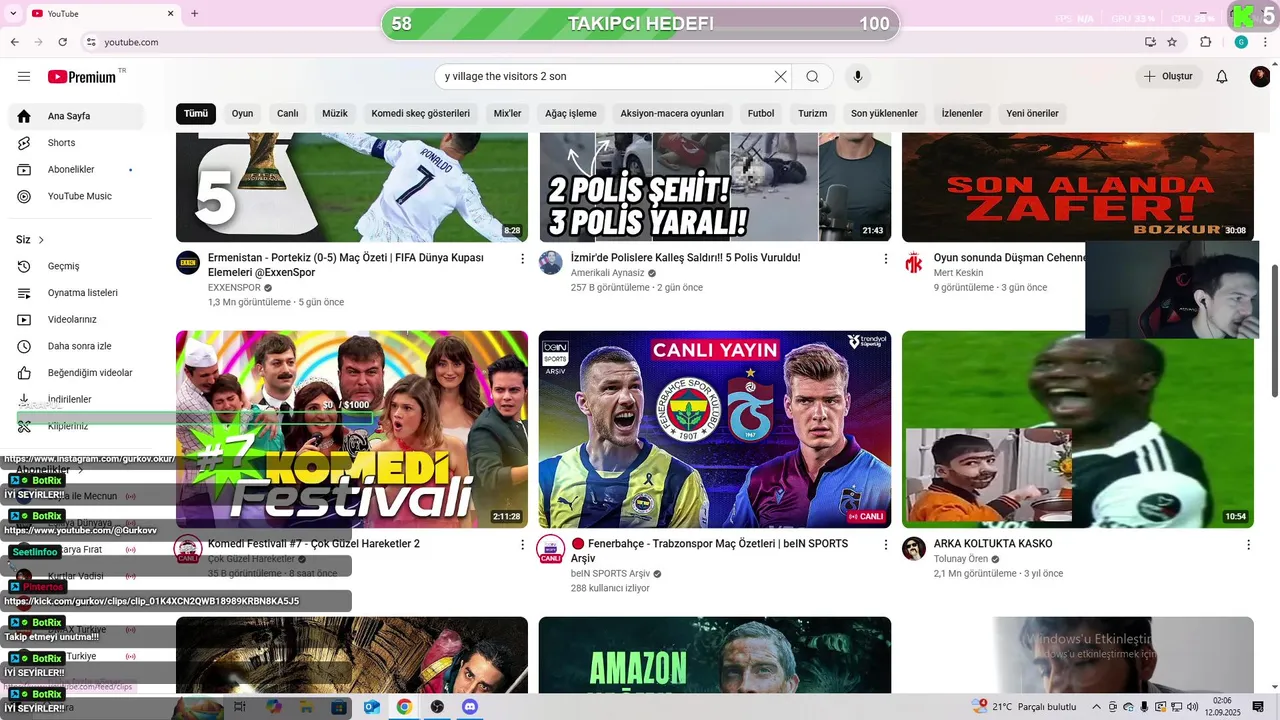Viewport: 1280px width, 720px height.
Task: Open the EXXENSPOR channel avatar
Action: [188, 263]
